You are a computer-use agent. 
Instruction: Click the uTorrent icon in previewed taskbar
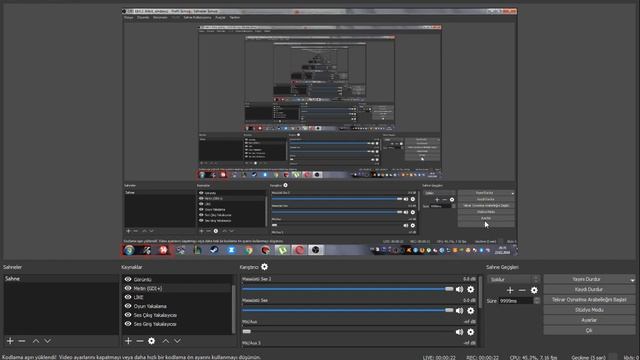(282, 250)
